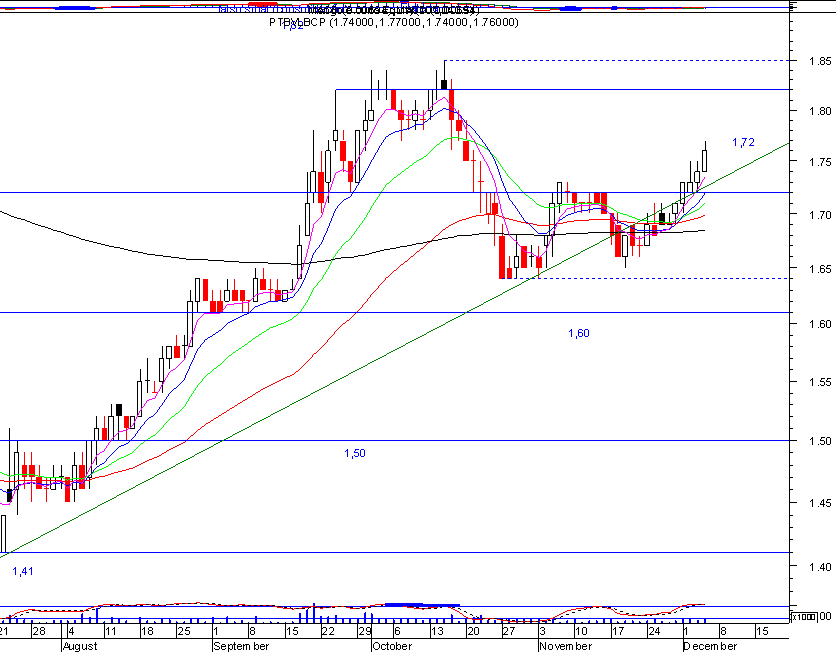Click date label 3 in November
The image size is (836, 652).
[x=542, y=631]
